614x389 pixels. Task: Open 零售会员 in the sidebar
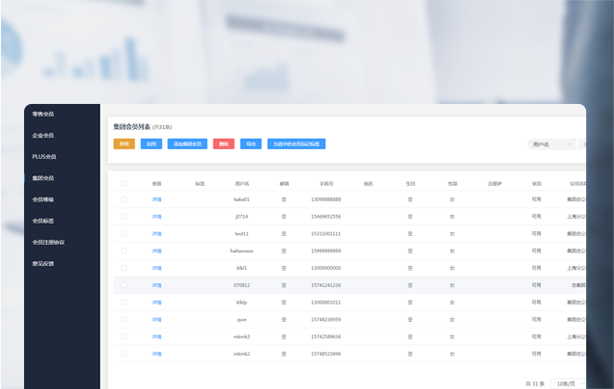(x=43, y=114)
